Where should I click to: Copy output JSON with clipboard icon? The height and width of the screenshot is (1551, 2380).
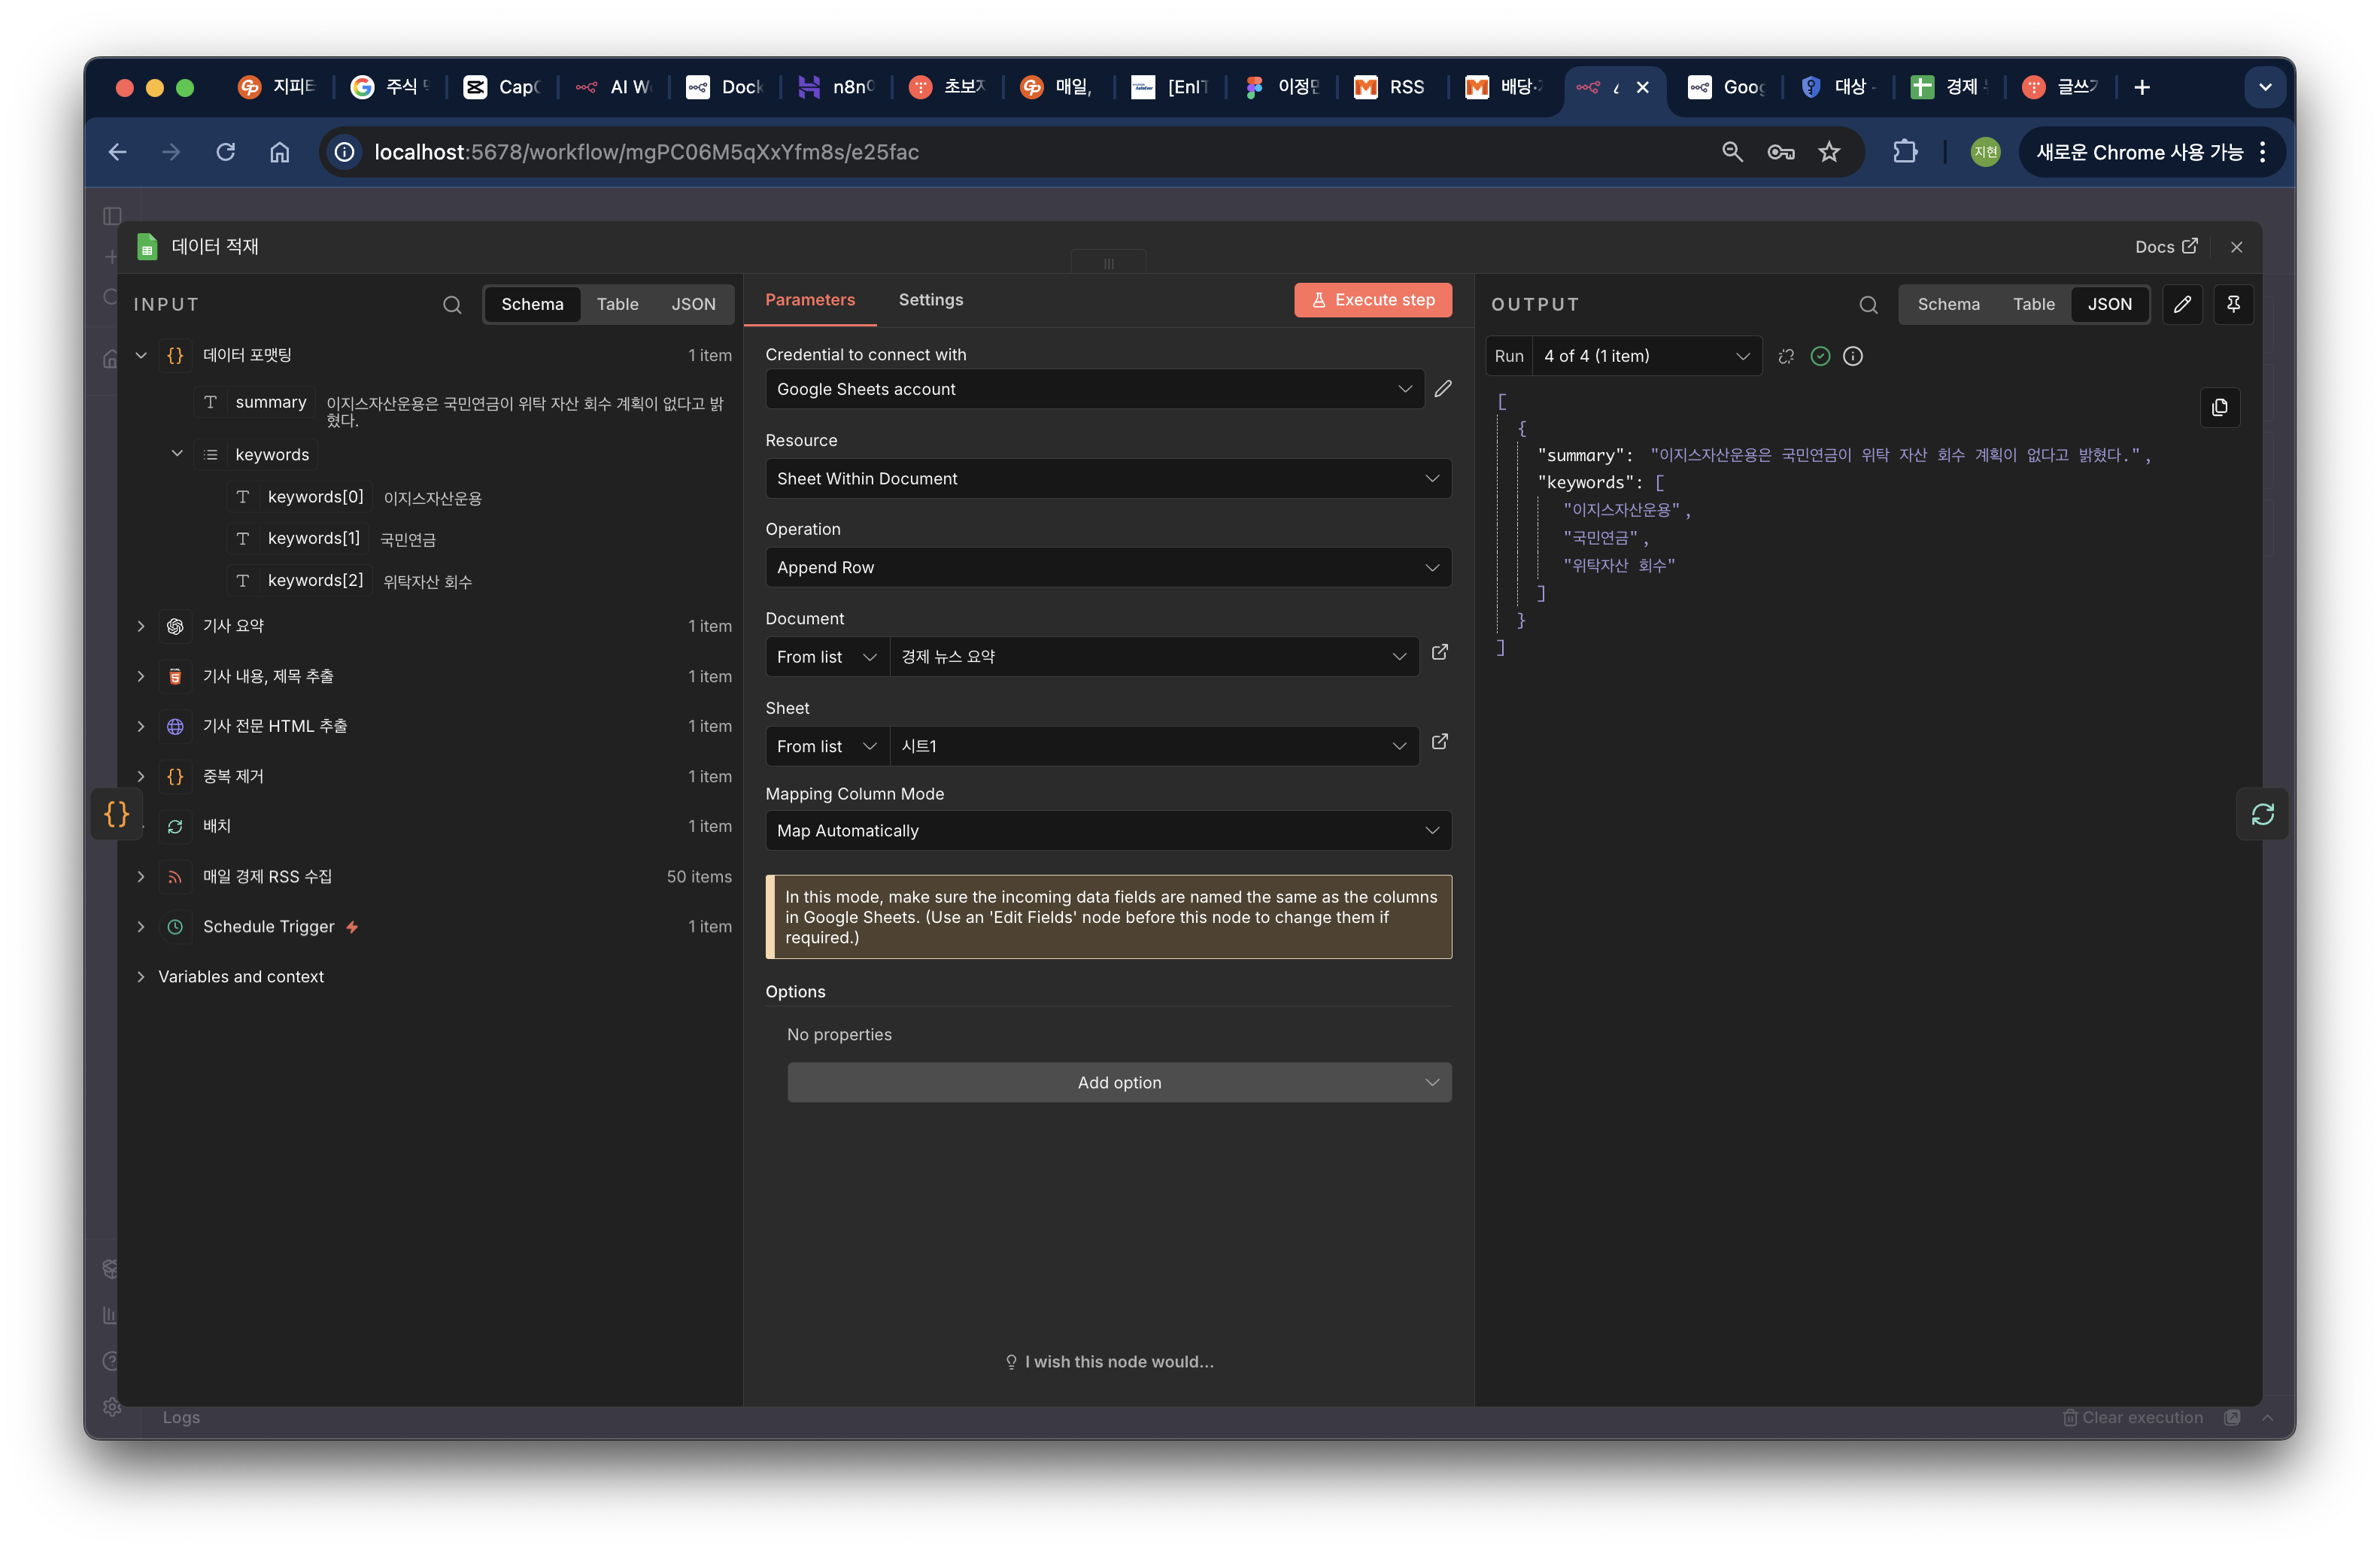pos(2219,407)
